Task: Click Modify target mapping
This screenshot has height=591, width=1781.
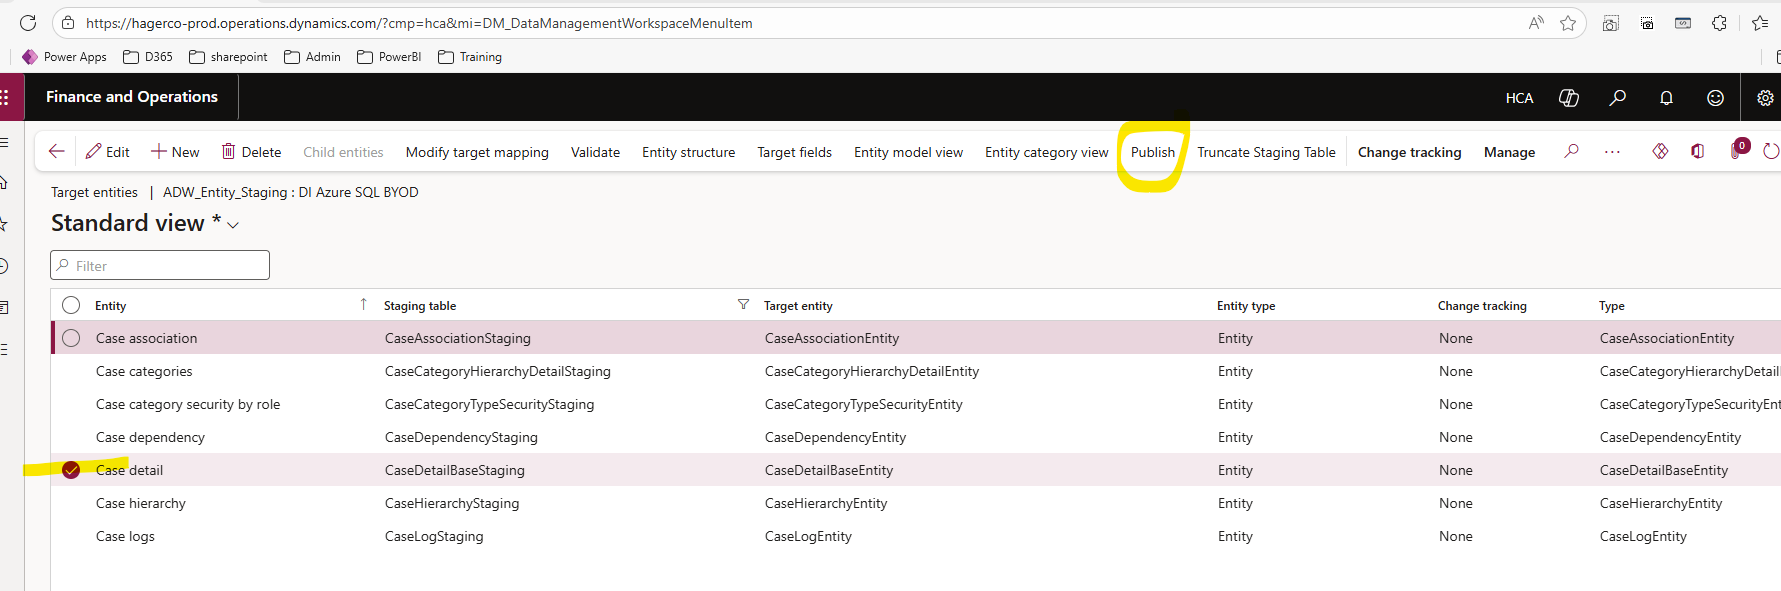Action: pyautogui.click(x=477, y=152)
